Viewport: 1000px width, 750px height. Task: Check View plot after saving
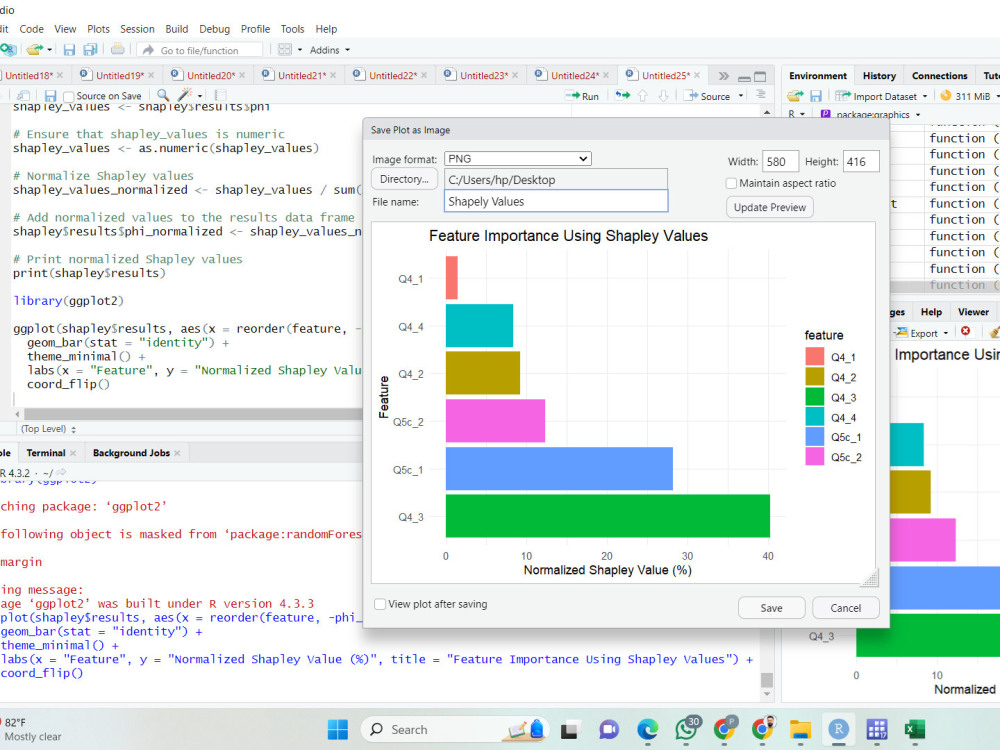380,603
